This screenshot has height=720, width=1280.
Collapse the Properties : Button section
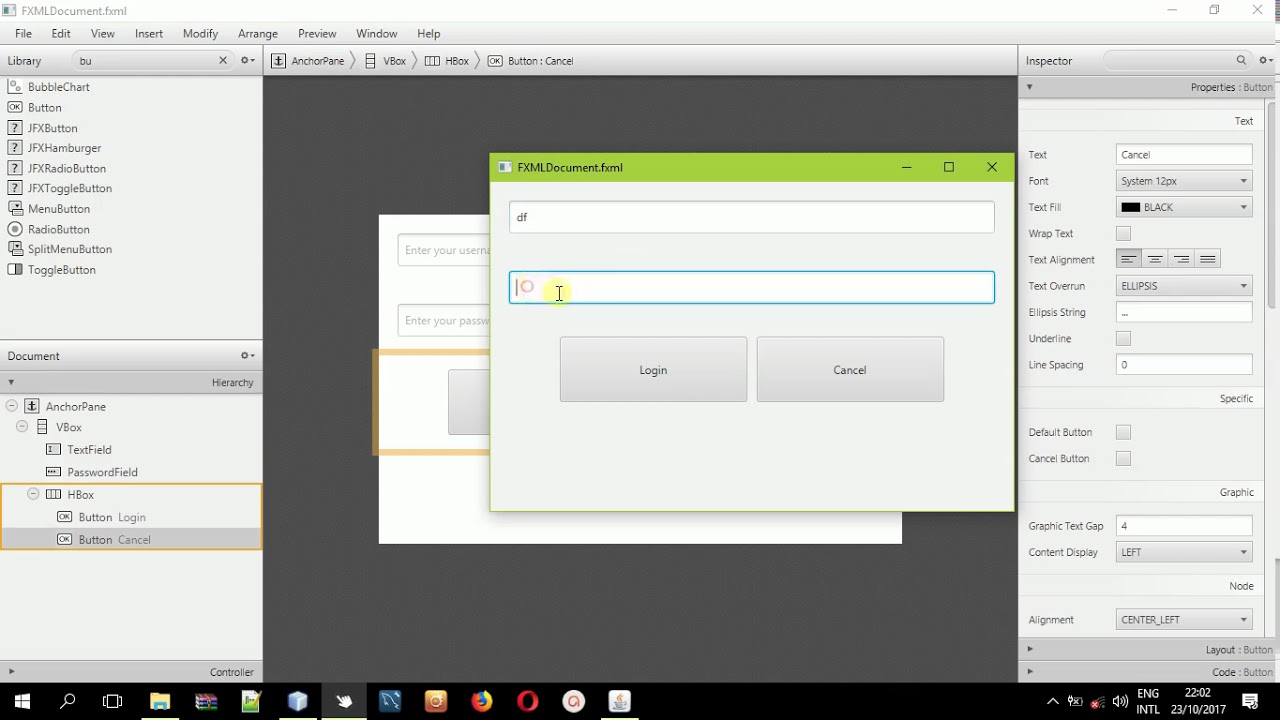point(1029,87)
